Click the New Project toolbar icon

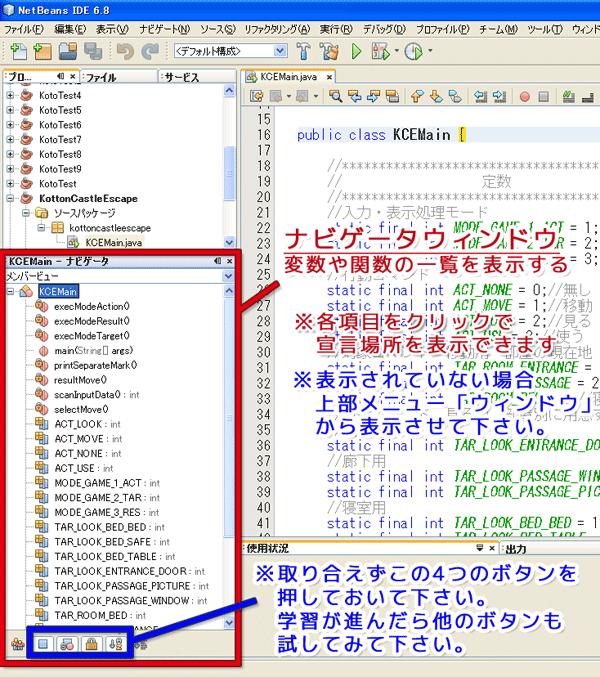pyautogui.click(x=42, y=50)
